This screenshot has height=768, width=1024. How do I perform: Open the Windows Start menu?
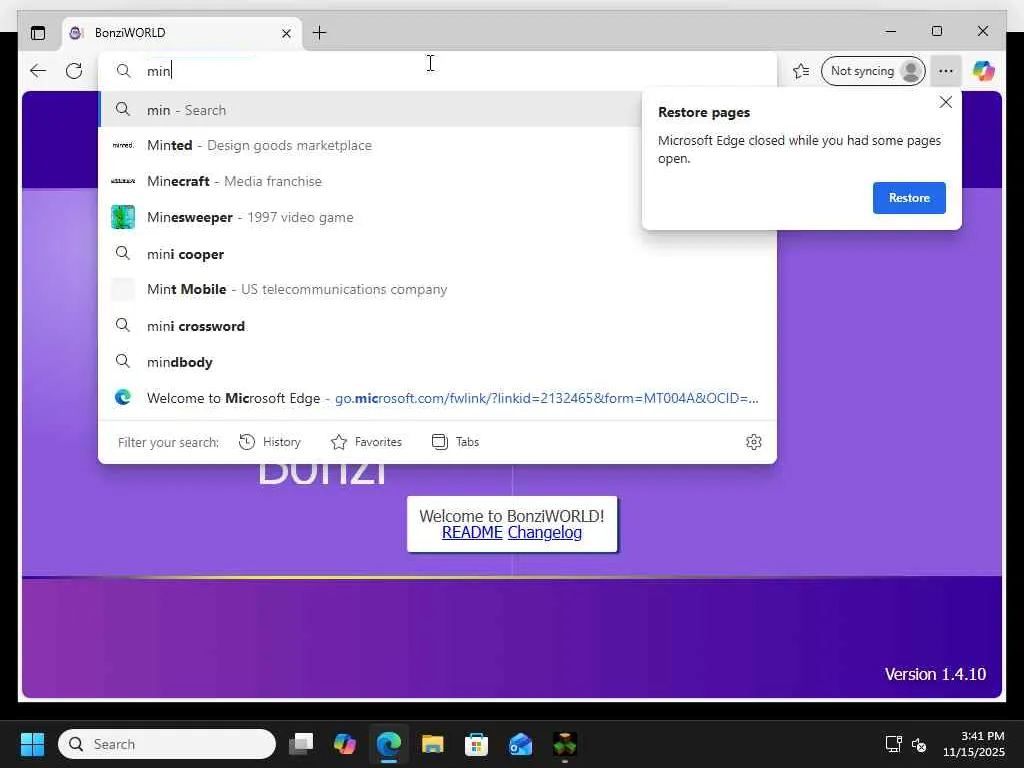coord(32,744)
